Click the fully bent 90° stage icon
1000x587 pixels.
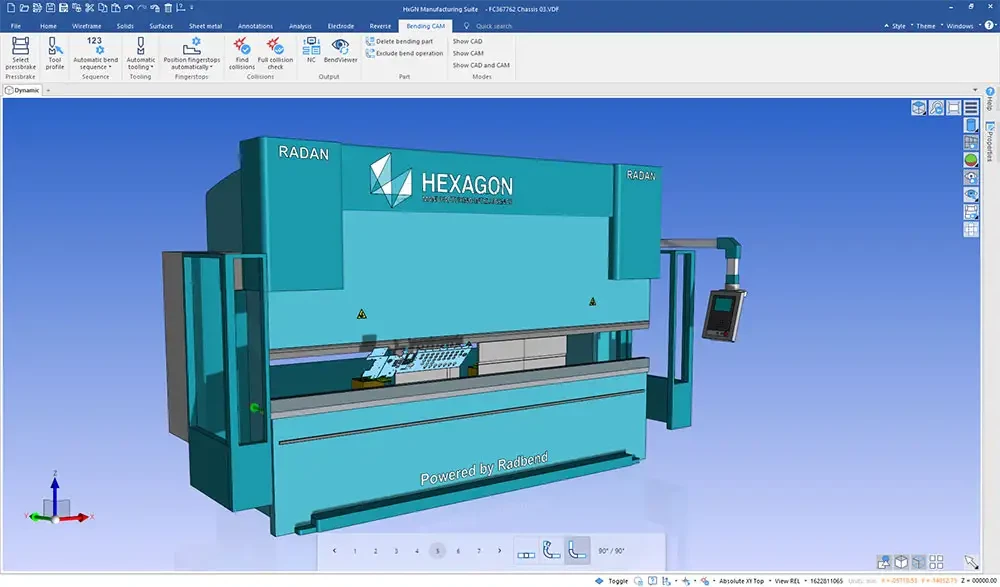(577, 551)
